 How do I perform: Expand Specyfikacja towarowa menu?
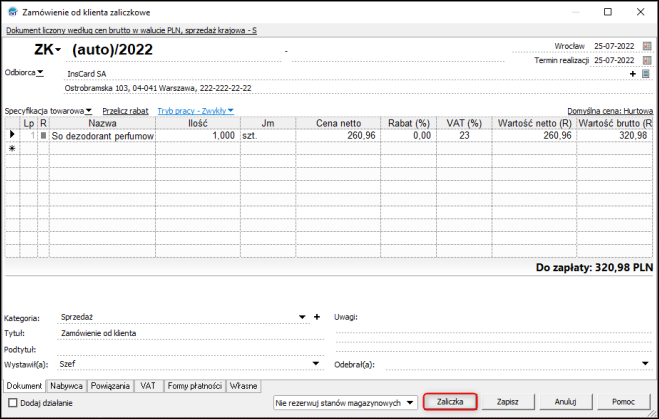(88, 111)
